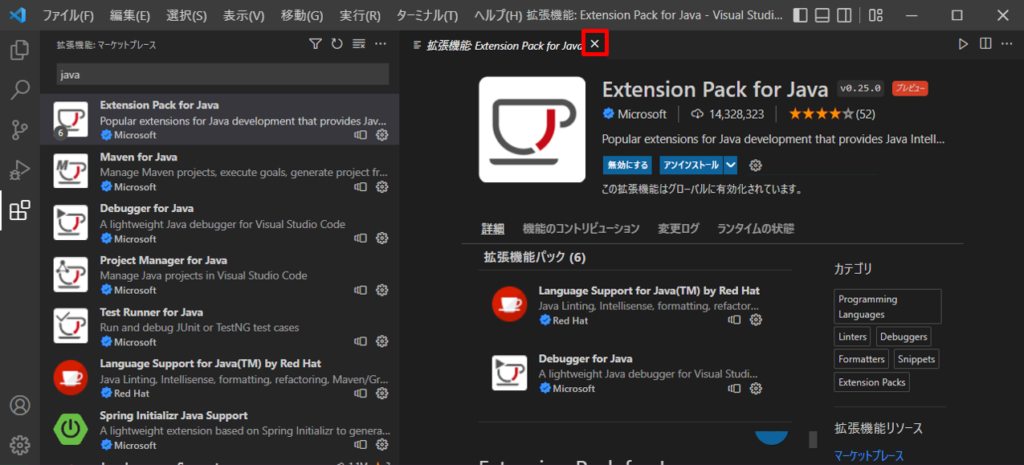
Task: Open the ファイル(F) menu
Action: [x=68, y=15]
